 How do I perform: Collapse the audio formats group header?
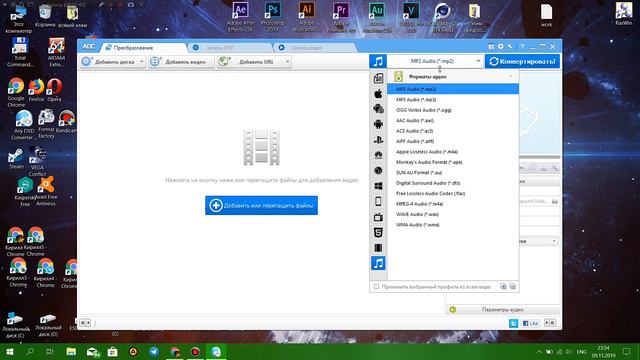coord(453,76)
